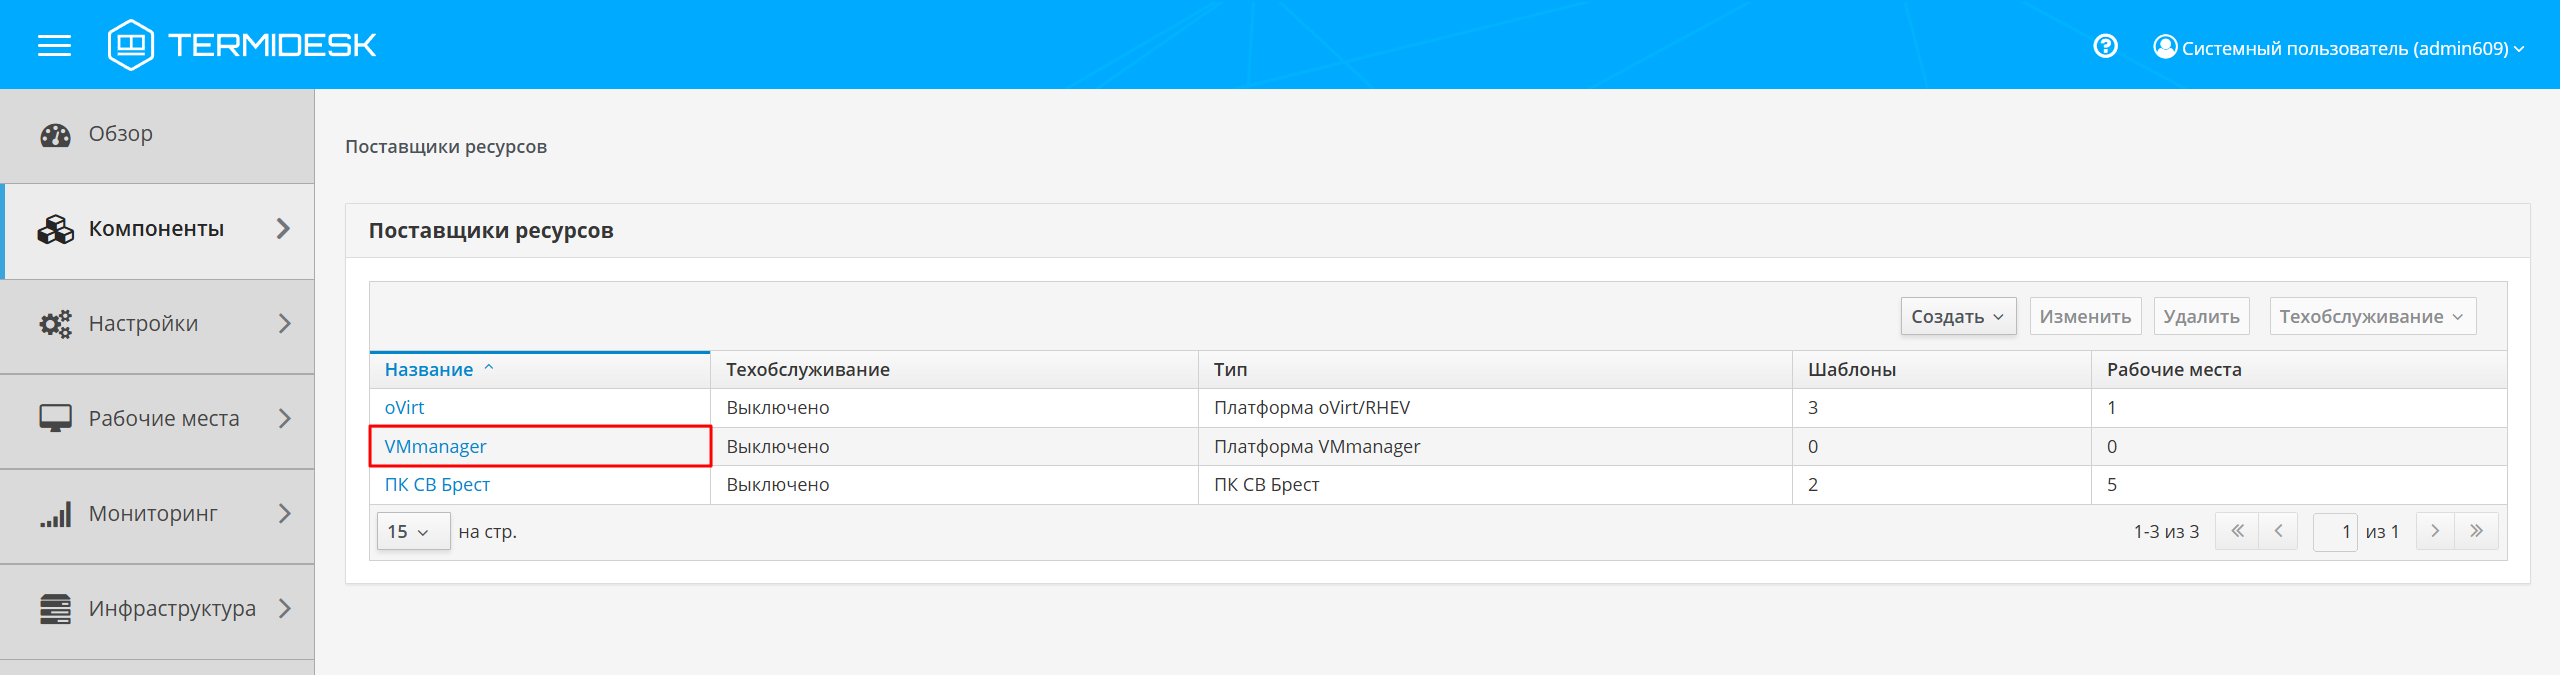The height and width of the screenshot is (675, 2560).
Task: Go to the last page arrow
Action: (2476, 532)
